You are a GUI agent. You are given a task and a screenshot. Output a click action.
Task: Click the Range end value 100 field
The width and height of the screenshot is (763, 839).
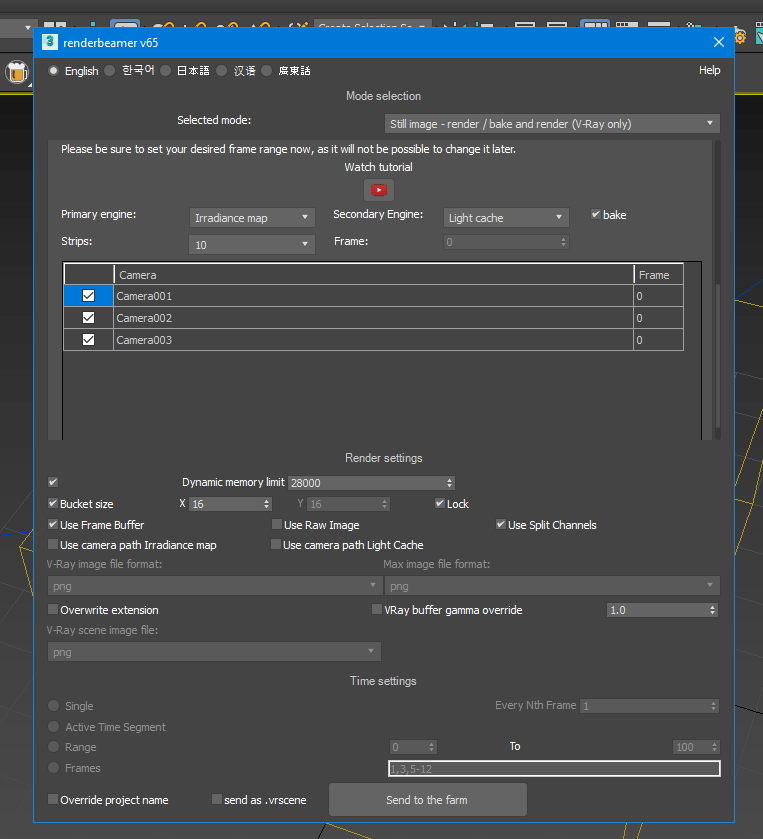[x=696, y=747]
